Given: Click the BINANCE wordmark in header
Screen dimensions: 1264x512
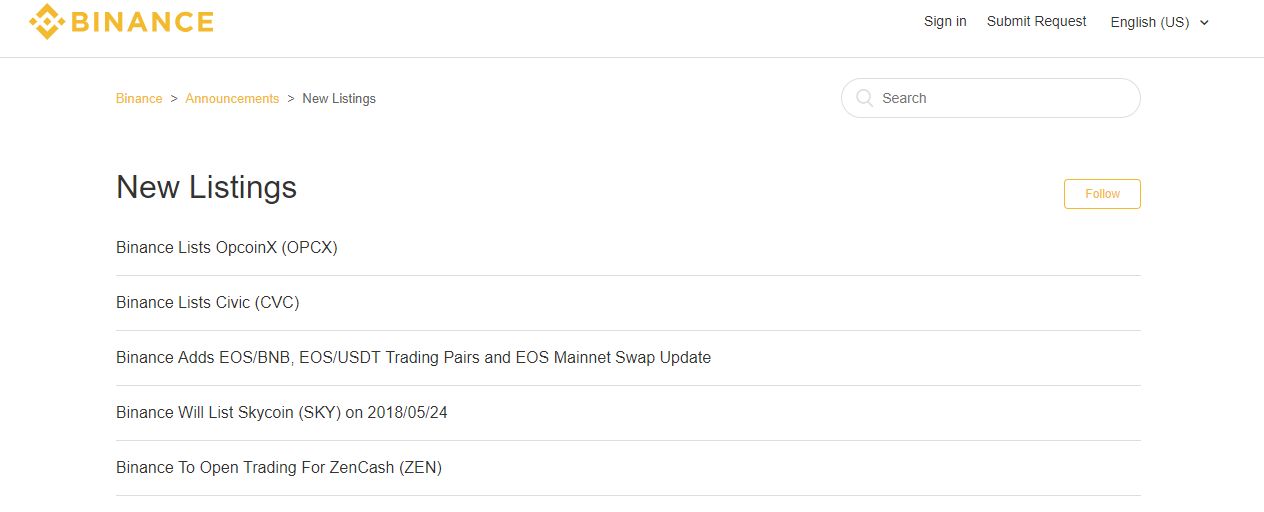Looking at the screenshot, I should [143, 22].
